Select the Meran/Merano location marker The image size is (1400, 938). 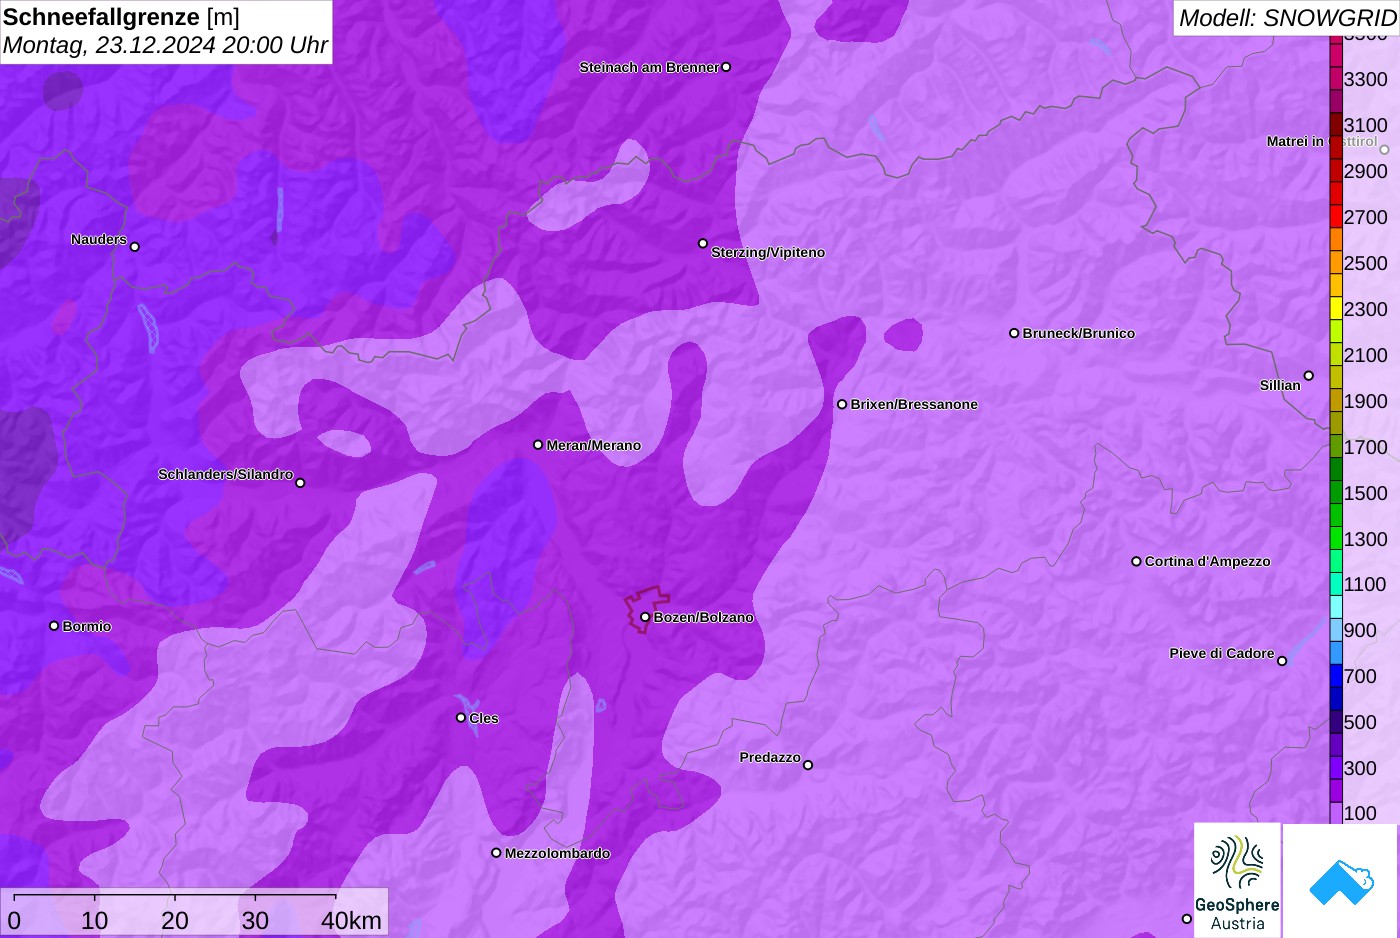click(x=538, y=445)
